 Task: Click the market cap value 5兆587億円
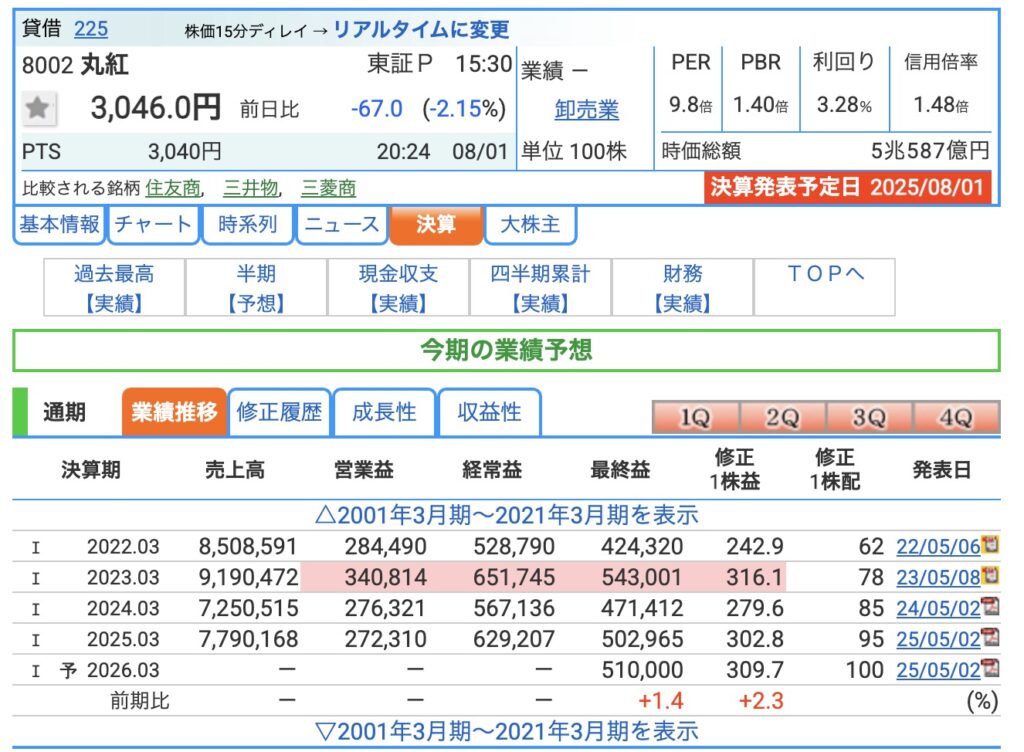coord(930,151)
